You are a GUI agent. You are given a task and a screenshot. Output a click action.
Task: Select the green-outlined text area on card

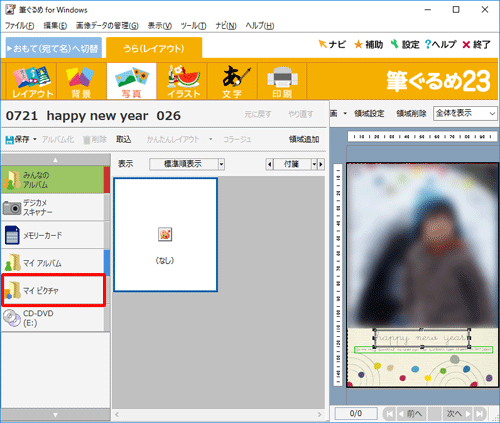tap(423, 350)
